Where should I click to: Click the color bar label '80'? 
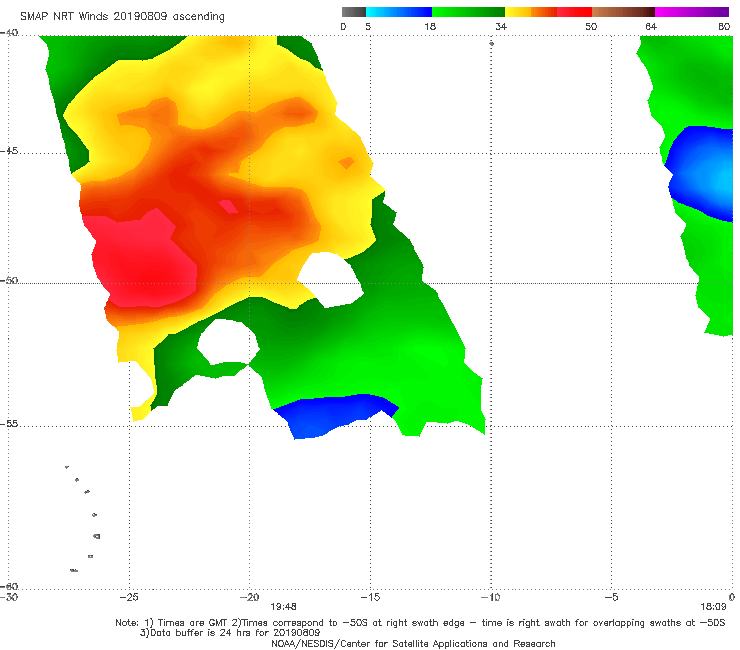tap(724, 26)
